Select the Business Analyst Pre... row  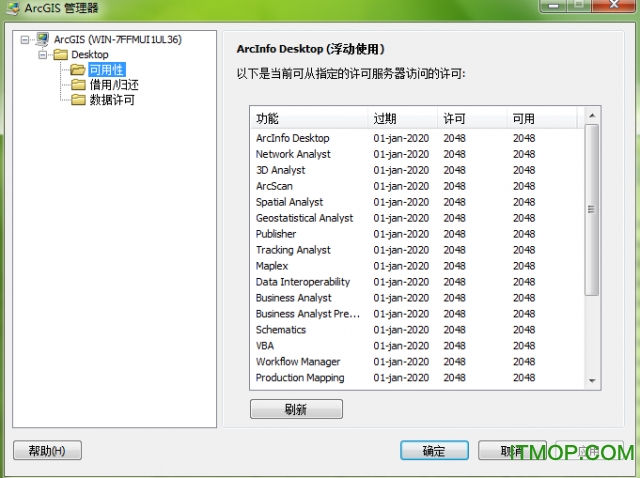[x=416, y=313]
